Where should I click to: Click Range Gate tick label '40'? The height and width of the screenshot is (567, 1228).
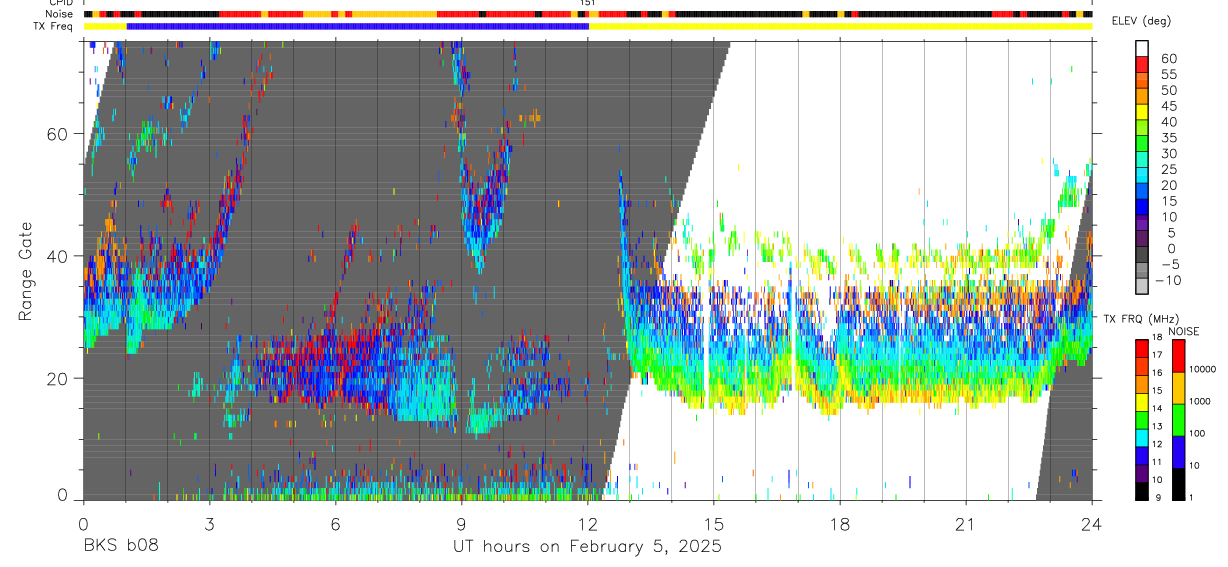59,256
